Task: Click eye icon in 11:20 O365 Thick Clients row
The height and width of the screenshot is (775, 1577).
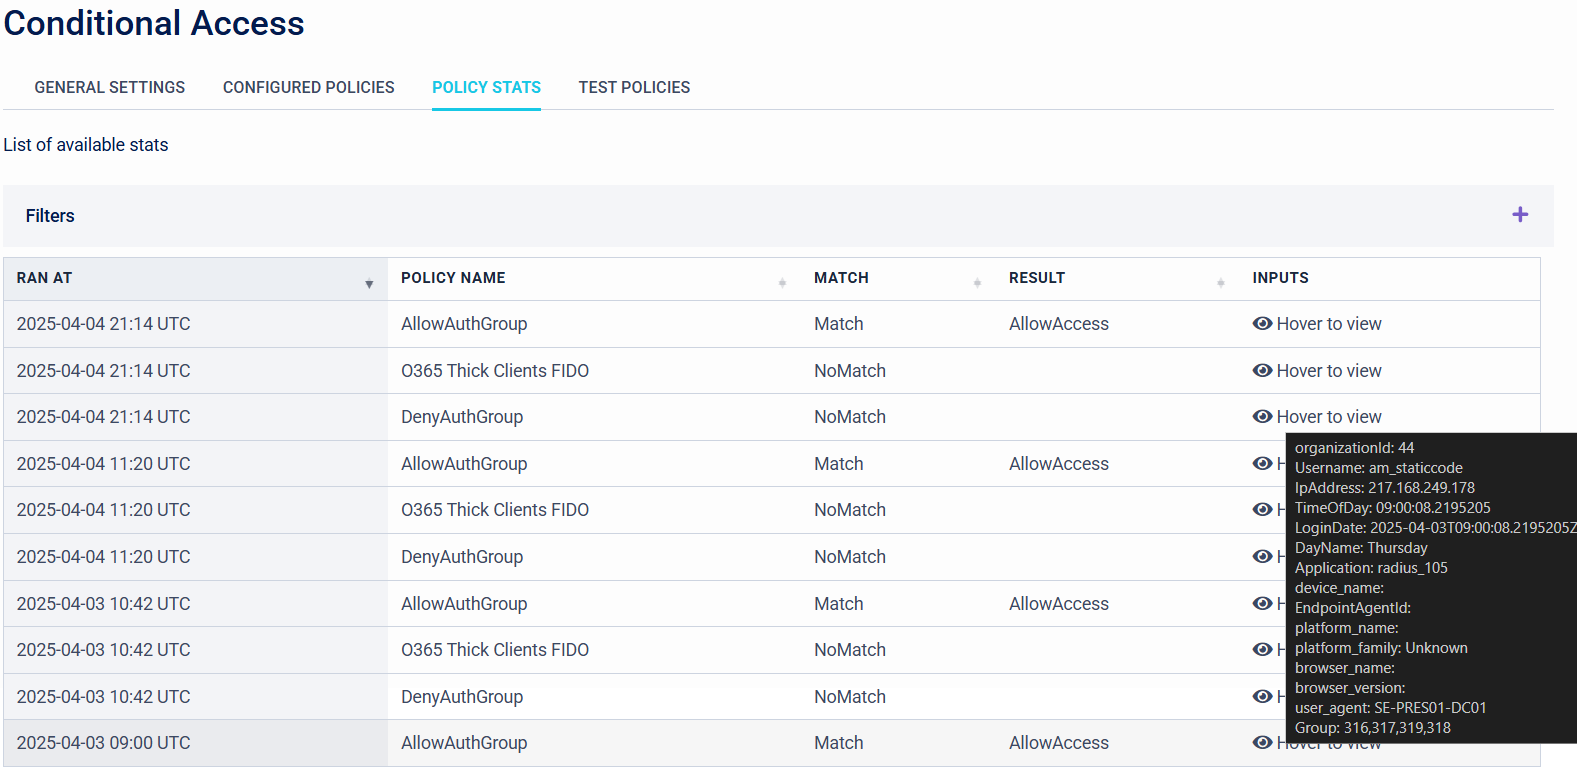Action: click(x=1262, y=510)
